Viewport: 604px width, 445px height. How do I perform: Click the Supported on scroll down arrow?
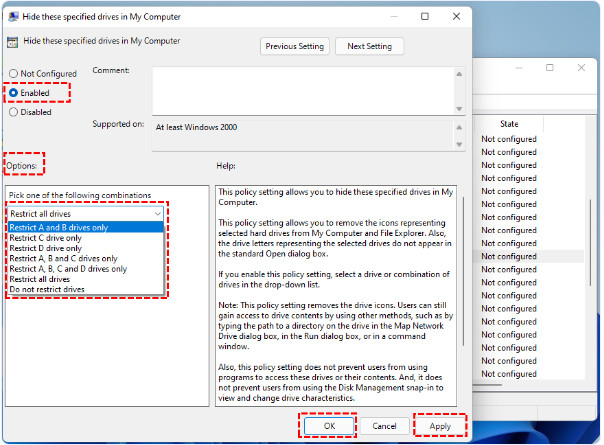tap(459, 144)
